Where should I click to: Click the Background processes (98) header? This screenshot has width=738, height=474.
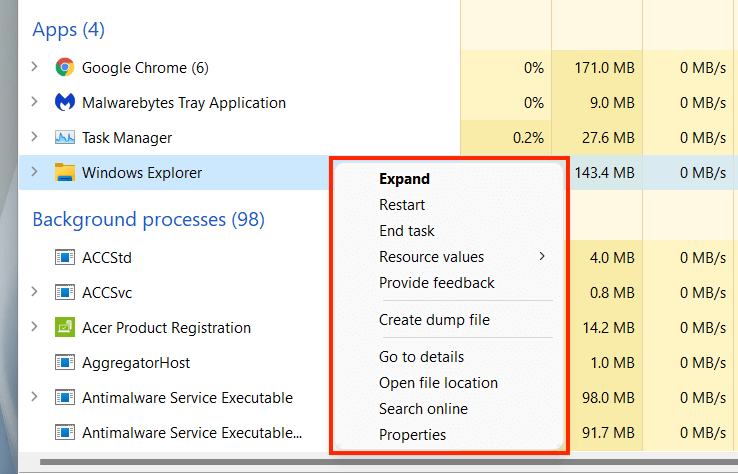[148, 219]
